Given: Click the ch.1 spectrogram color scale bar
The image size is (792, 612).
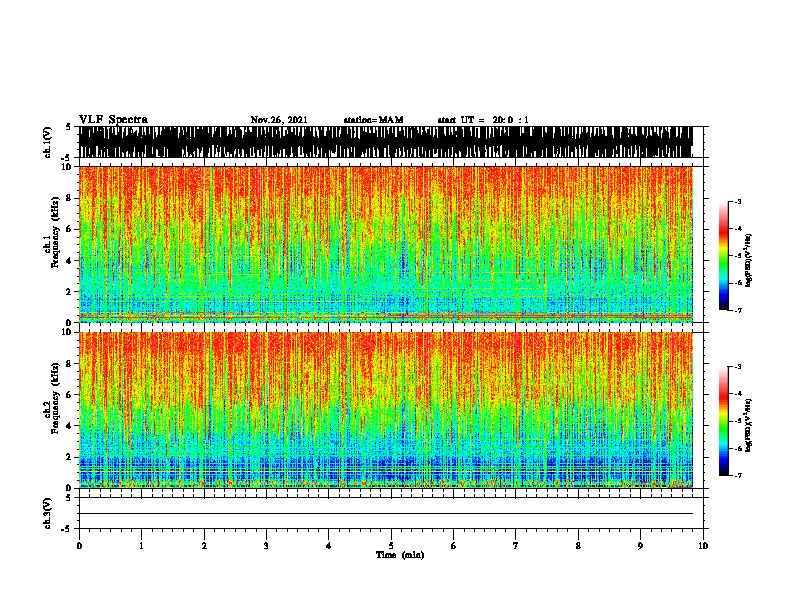Looking at the screenshot, I should 723,256.
